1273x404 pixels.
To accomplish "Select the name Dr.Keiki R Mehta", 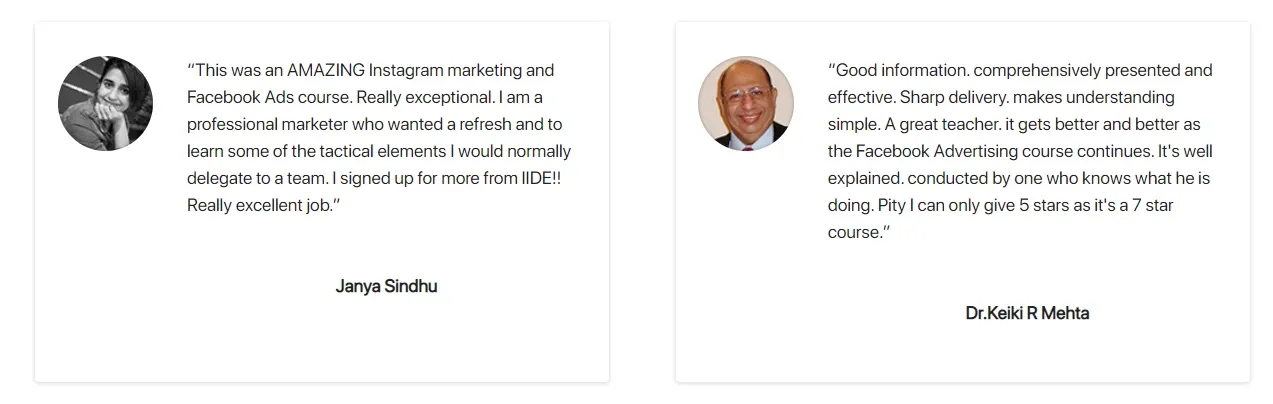I will tap(1027, 313).
